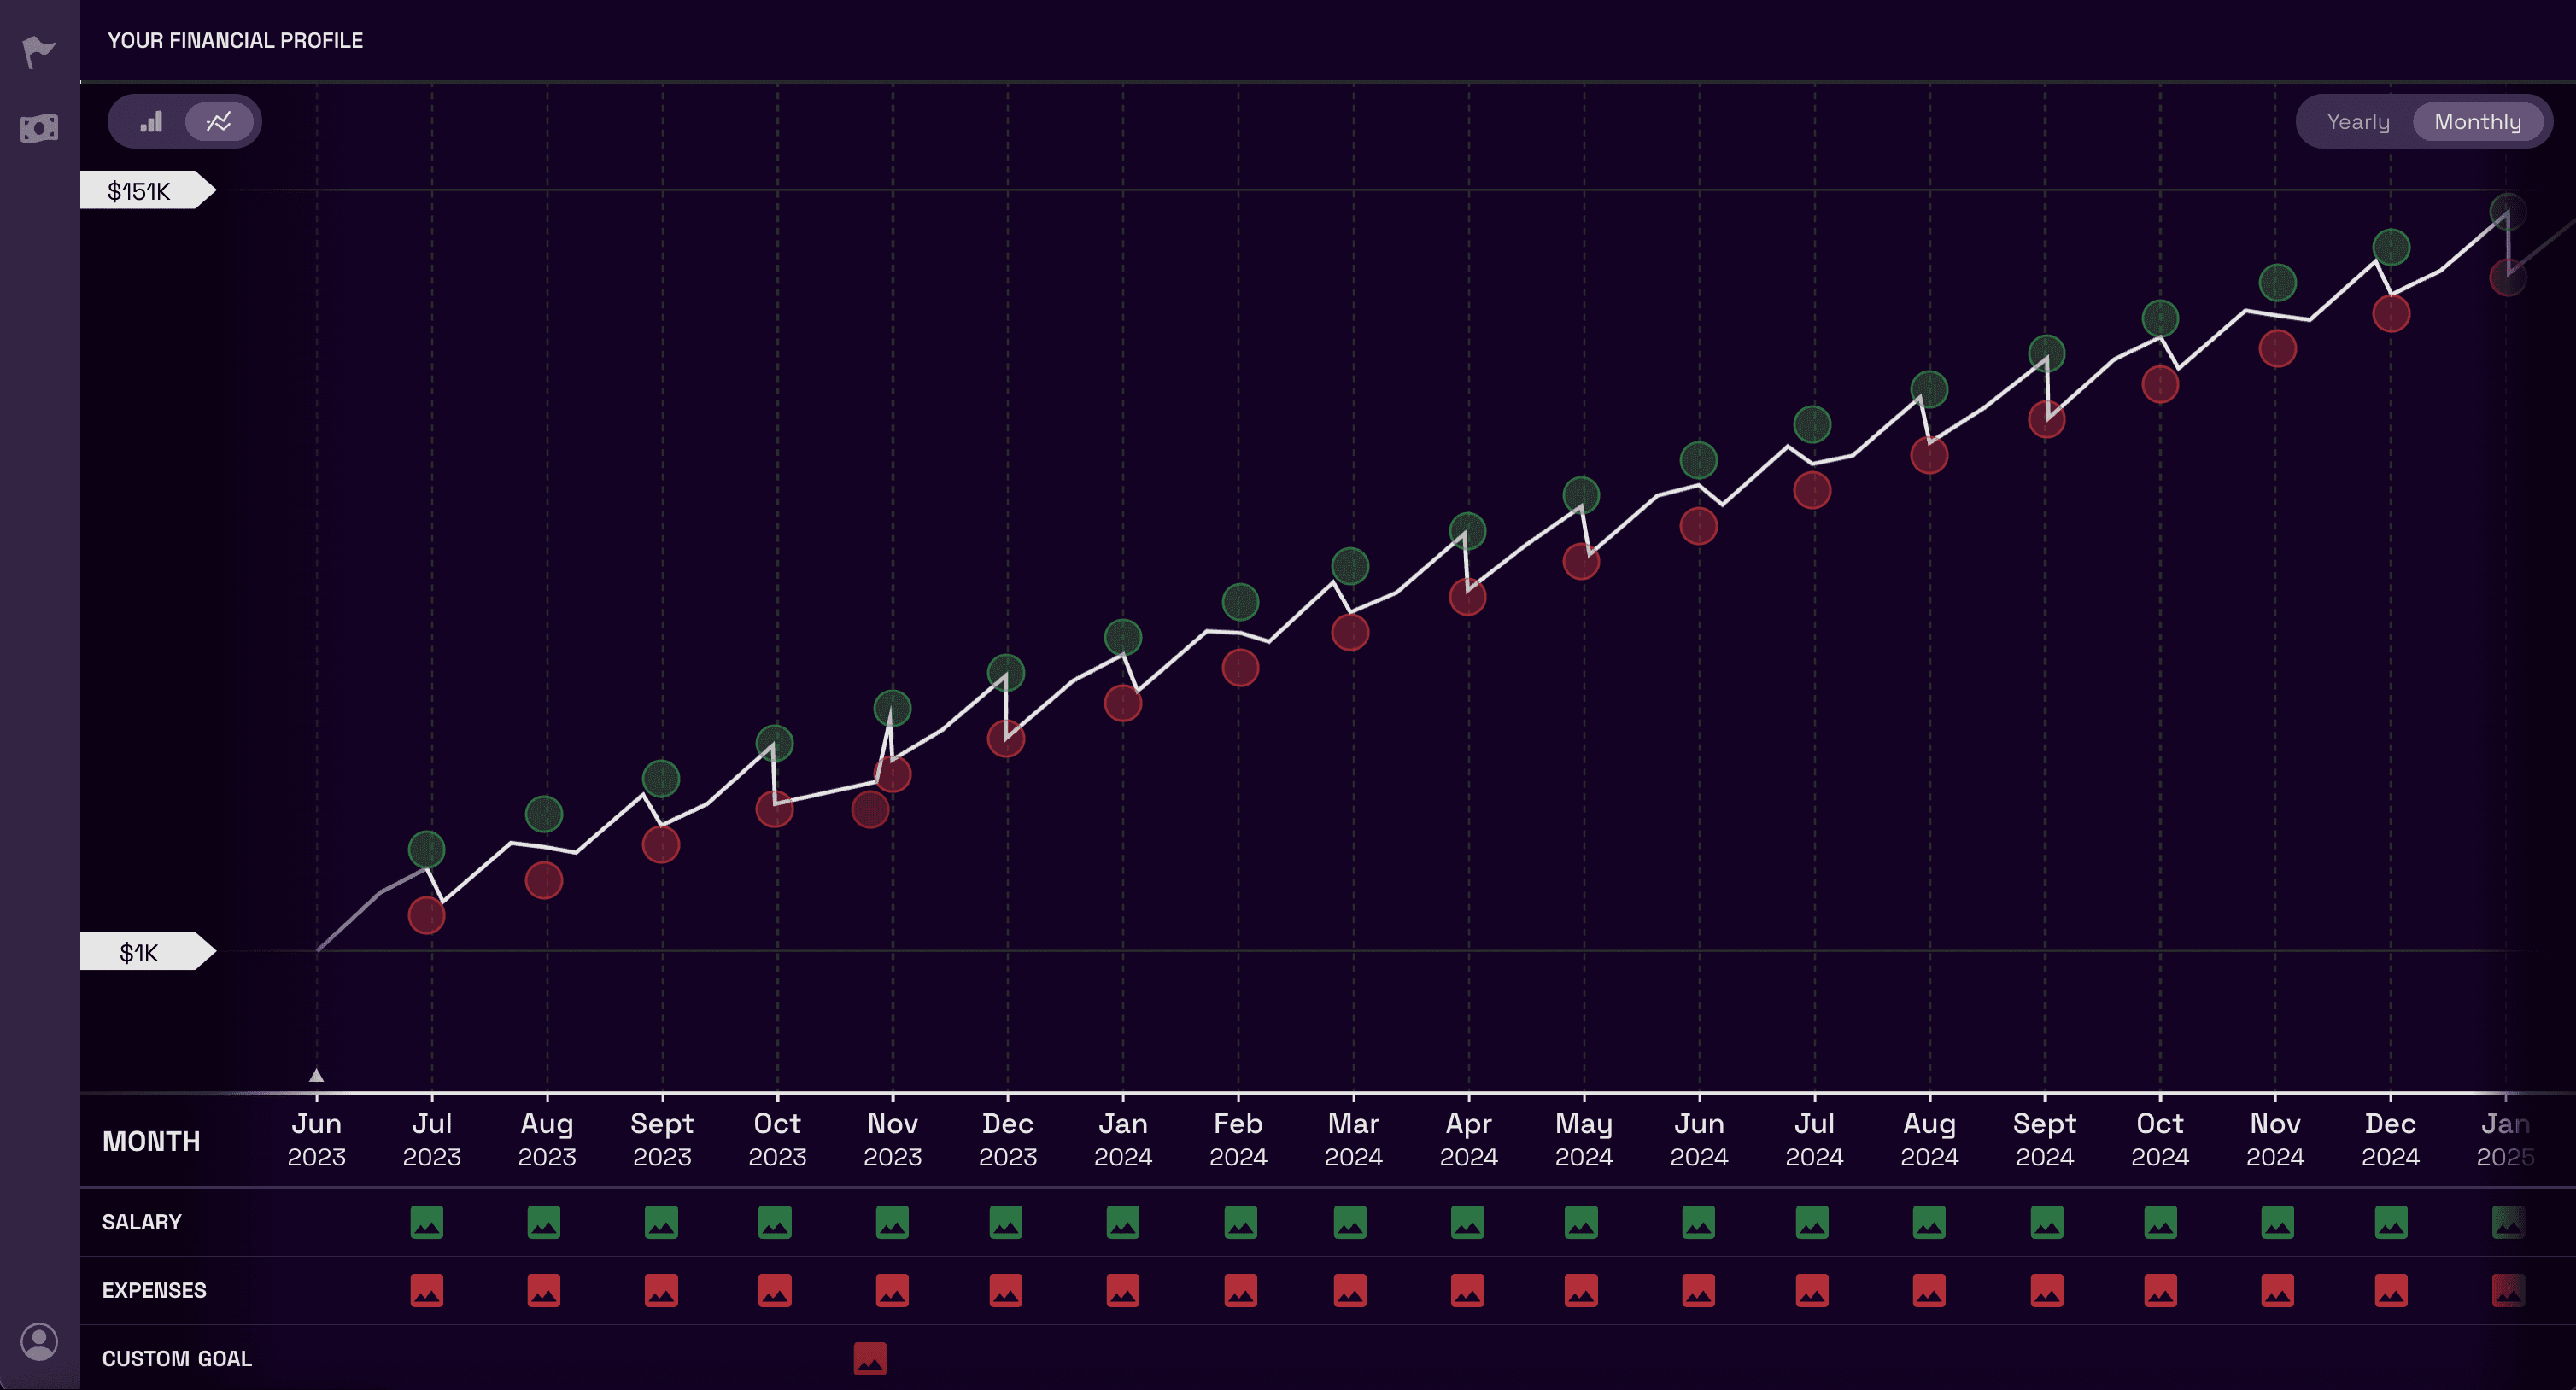
Task: Click the Jun 2024 salary icon
Action: 1699,1222
